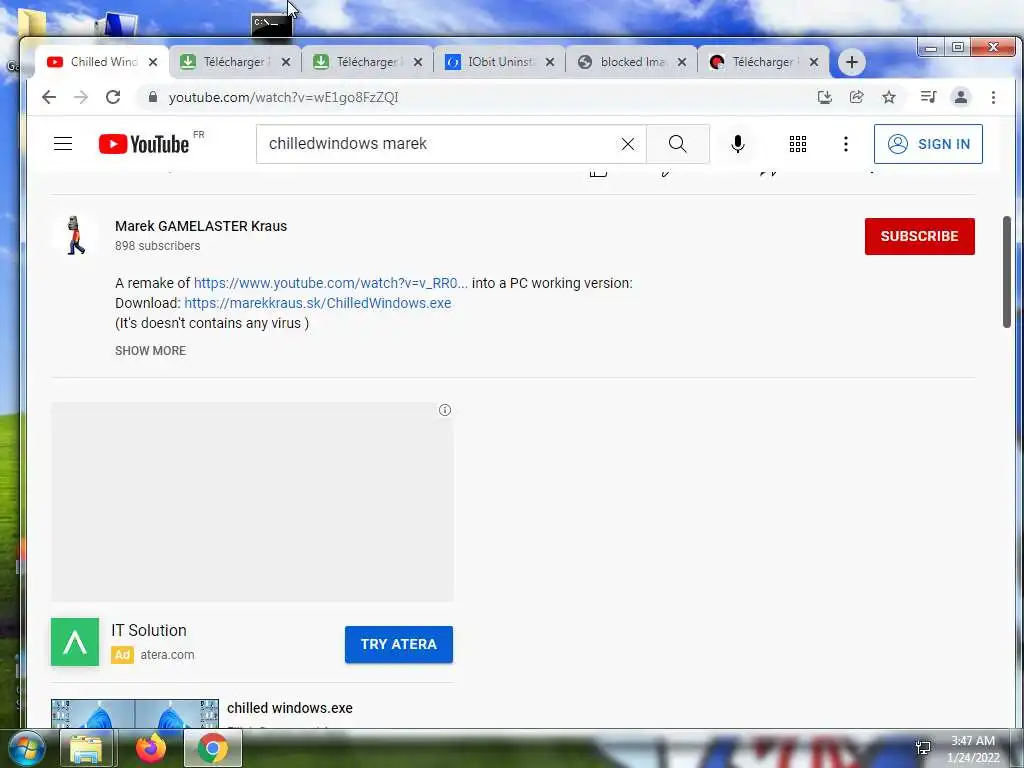This screenshot has width=1024, height=768.
Task: Click the command prompt desktop icon
Action: click(x=270, y=25)
